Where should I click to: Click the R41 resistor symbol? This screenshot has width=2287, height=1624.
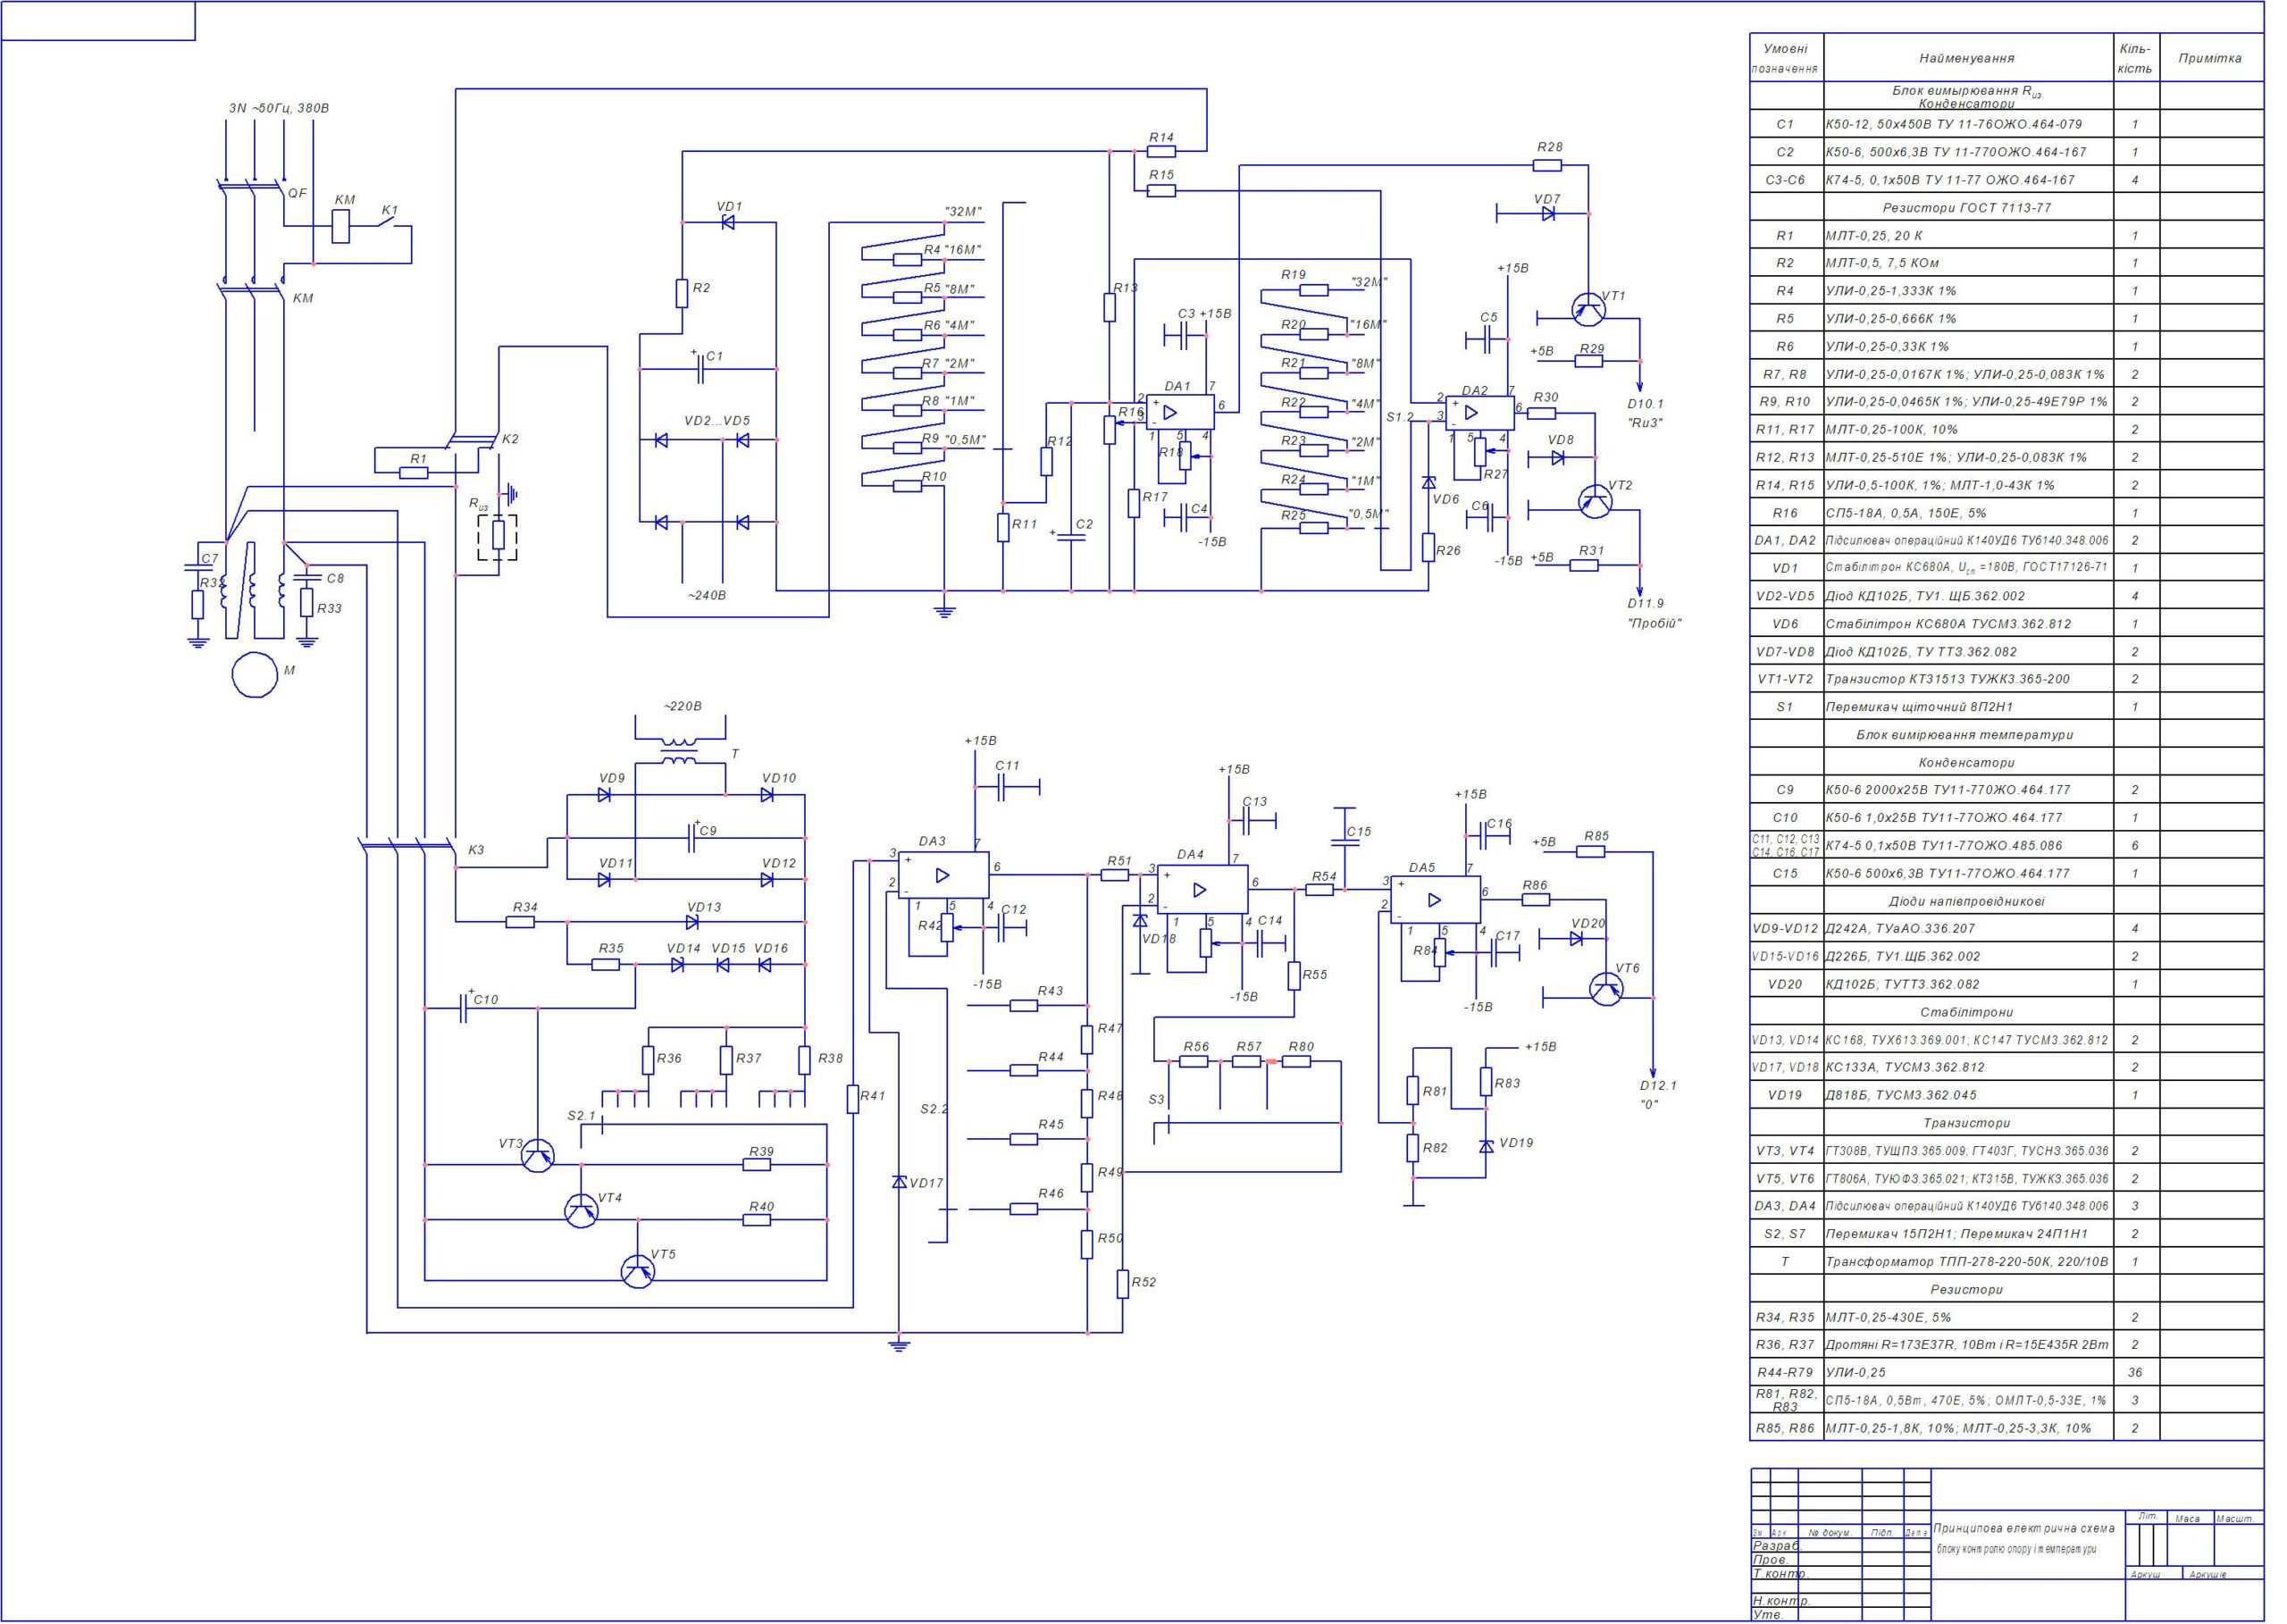pos(853,1100)
